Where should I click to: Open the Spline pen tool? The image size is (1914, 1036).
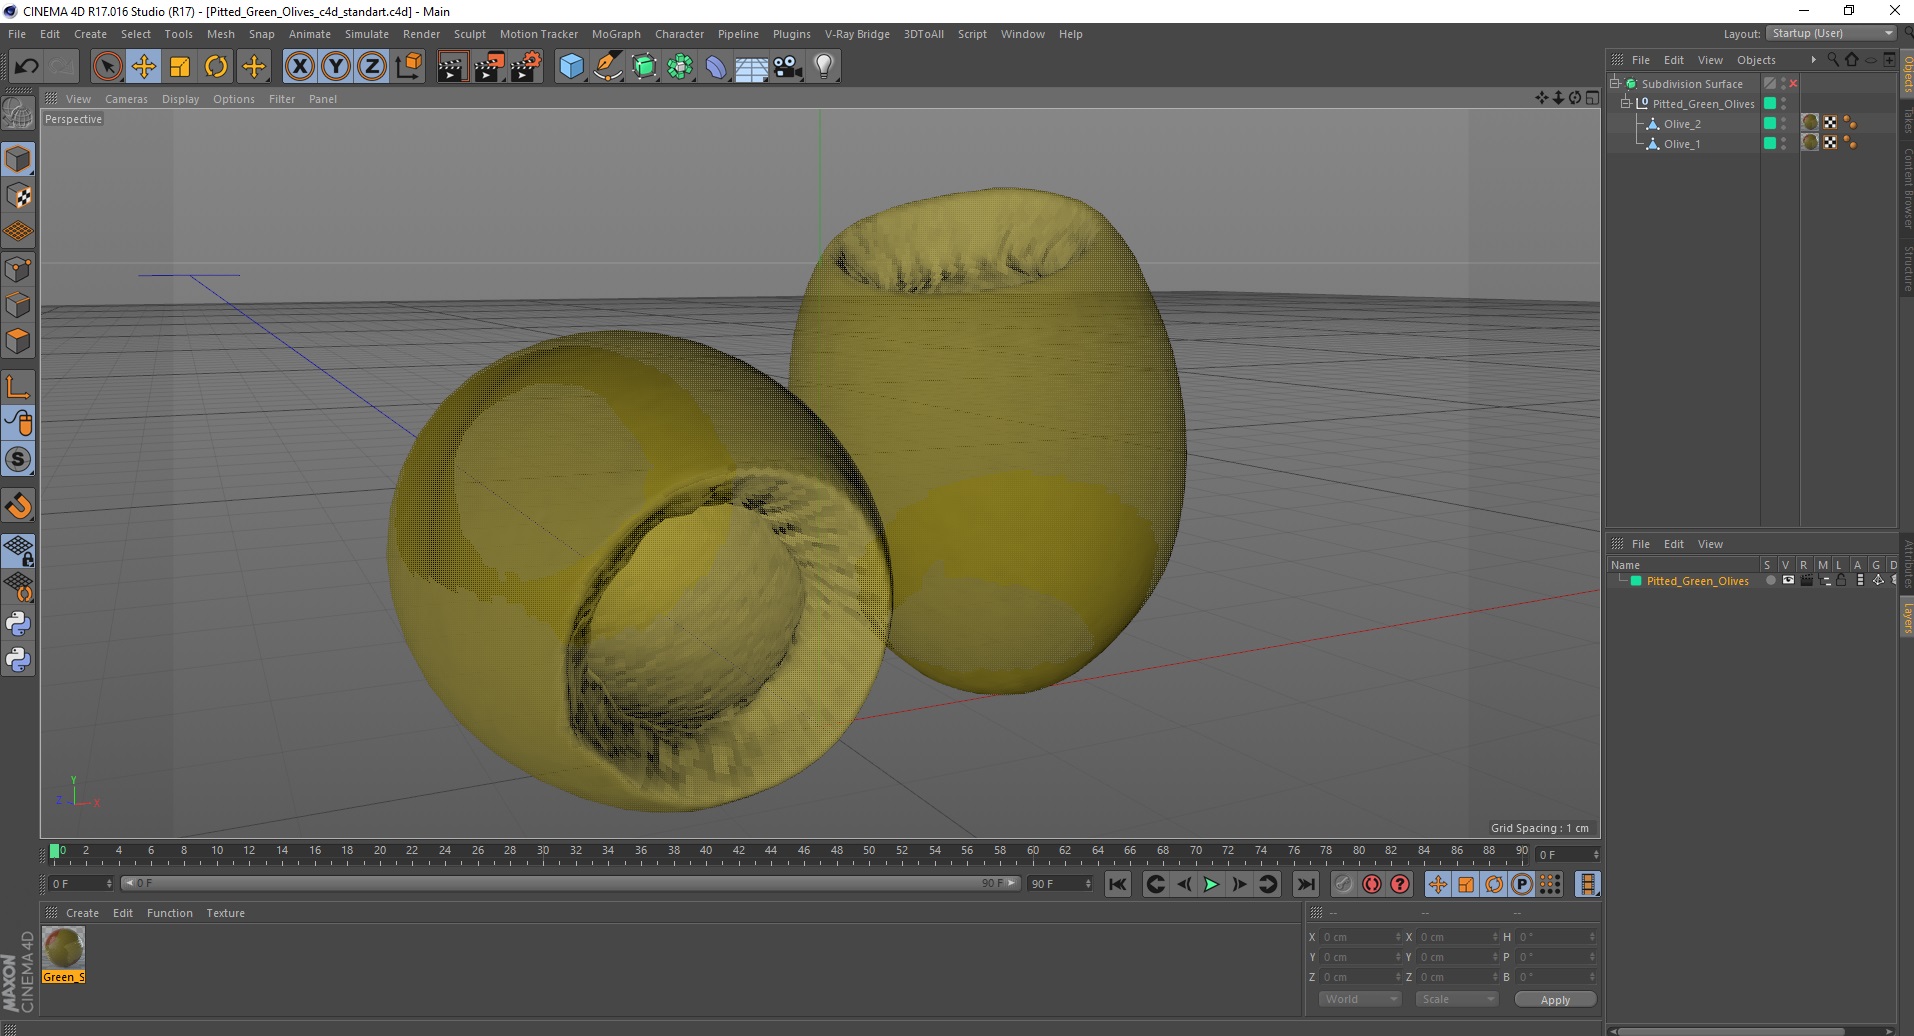608,67
